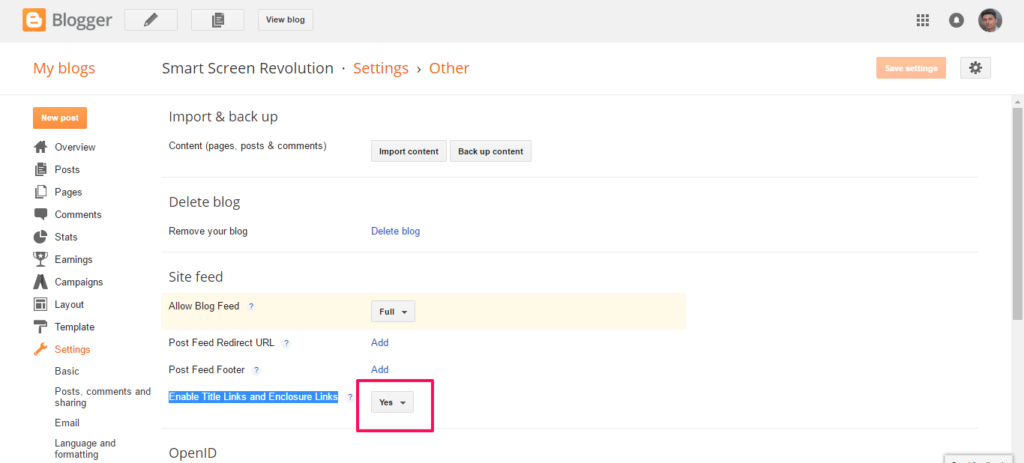
Task: Open the Enable Title Links 'Yes' dropdown
Action: pos(392,402)
